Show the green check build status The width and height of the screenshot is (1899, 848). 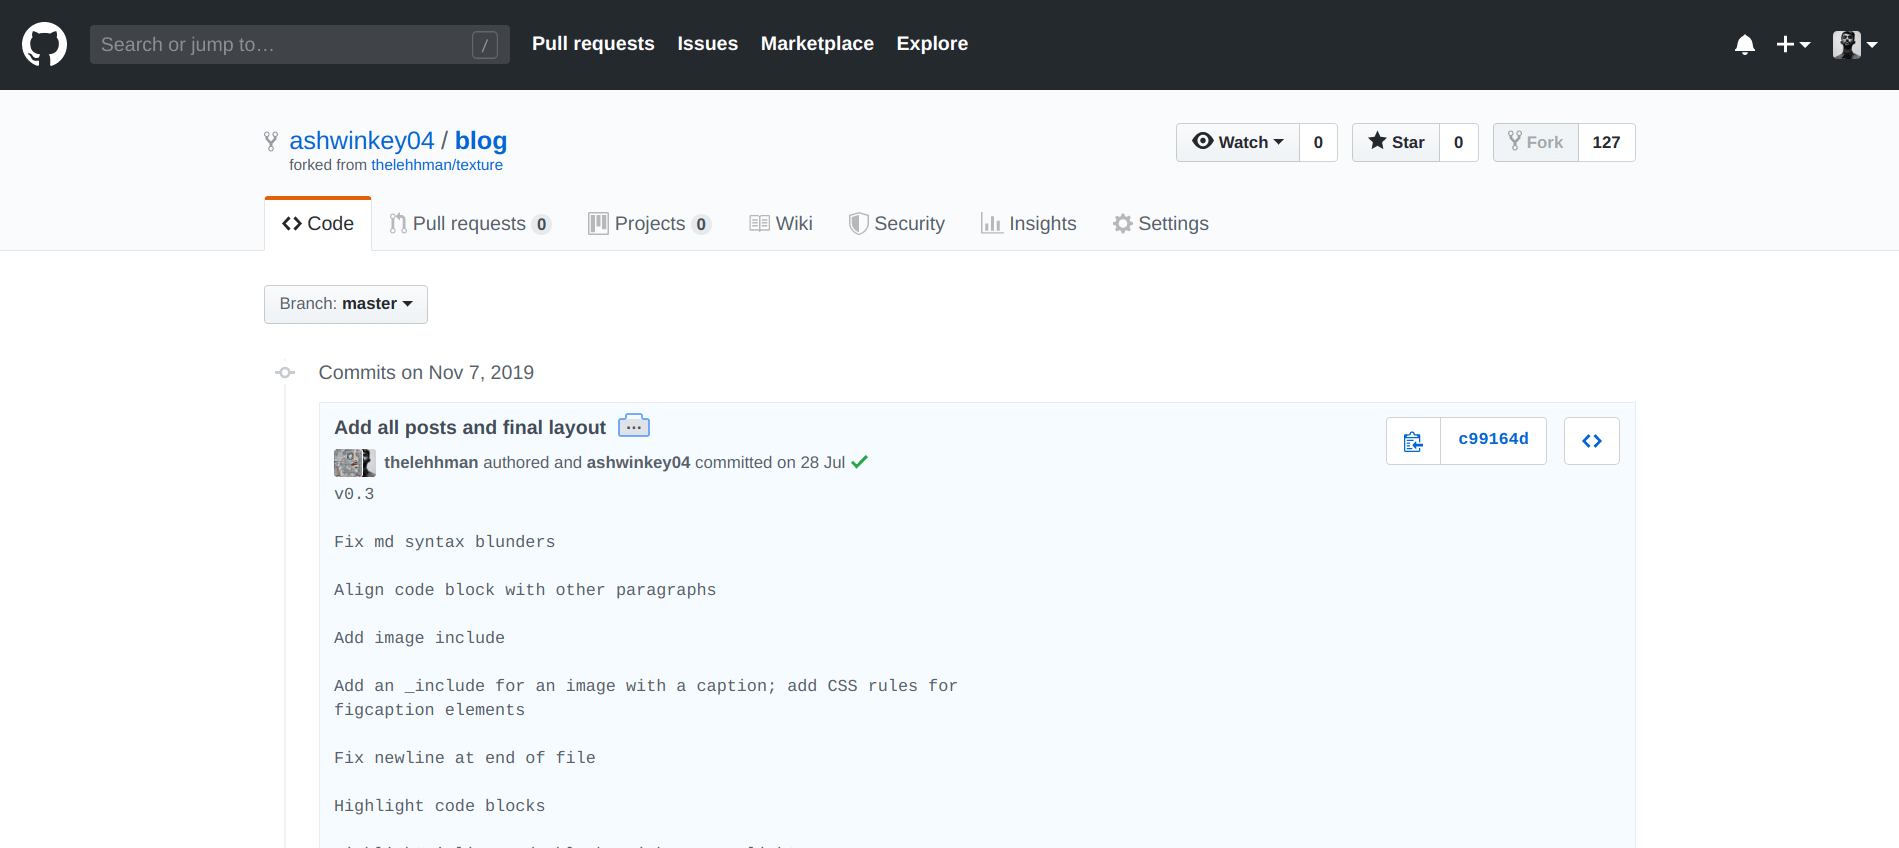pos(860,462)
